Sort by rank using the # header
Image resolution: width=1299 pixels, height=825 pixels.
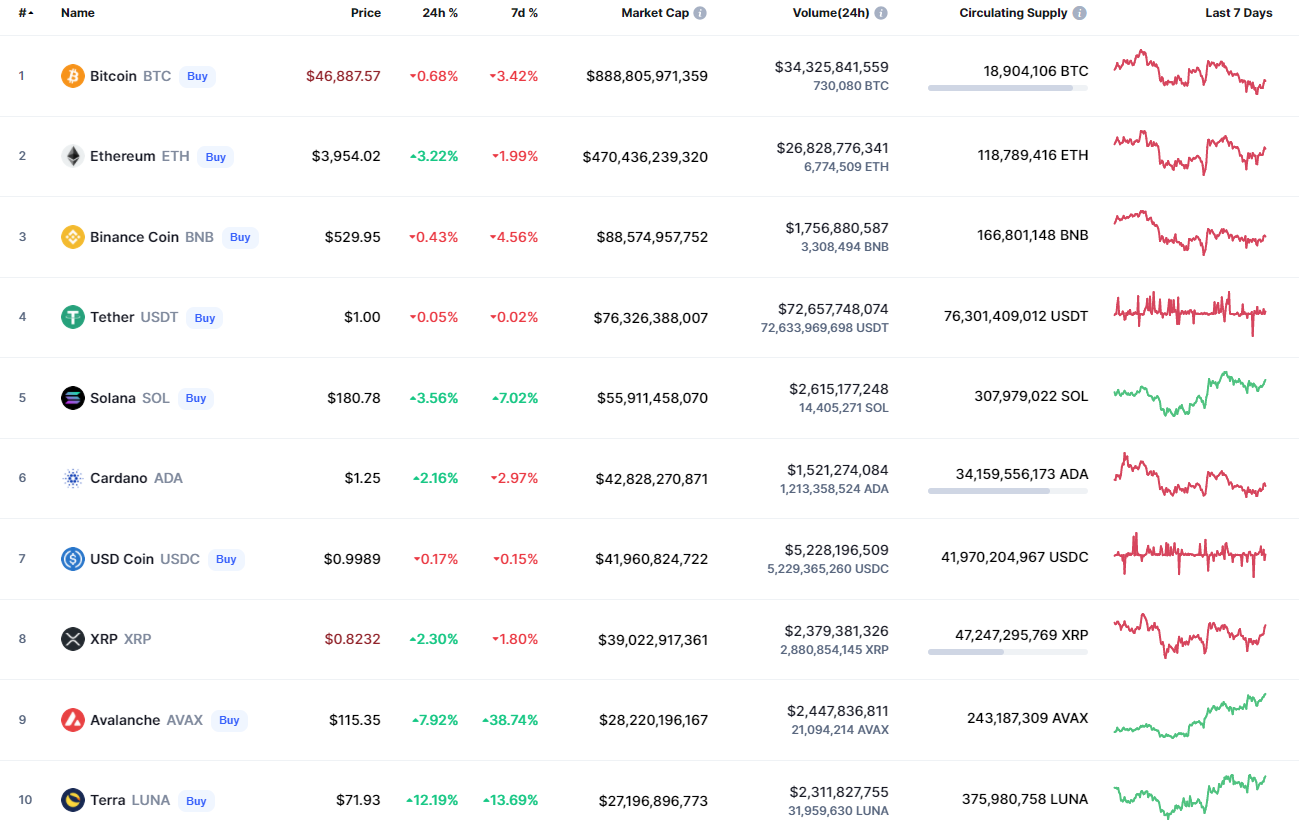click(x=26, y=13)
